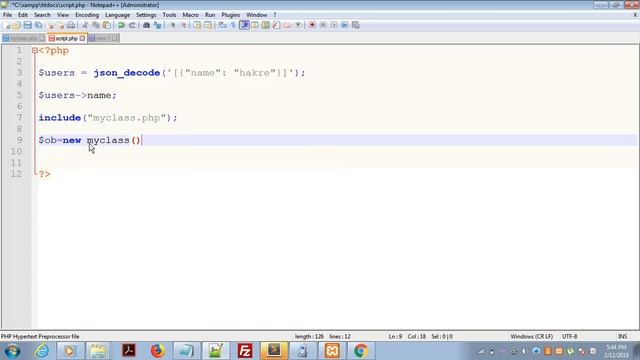The height and width of the screenshot is (360, 640).
Task: Run macro multiple times toolbar icon
Action: 344,25
